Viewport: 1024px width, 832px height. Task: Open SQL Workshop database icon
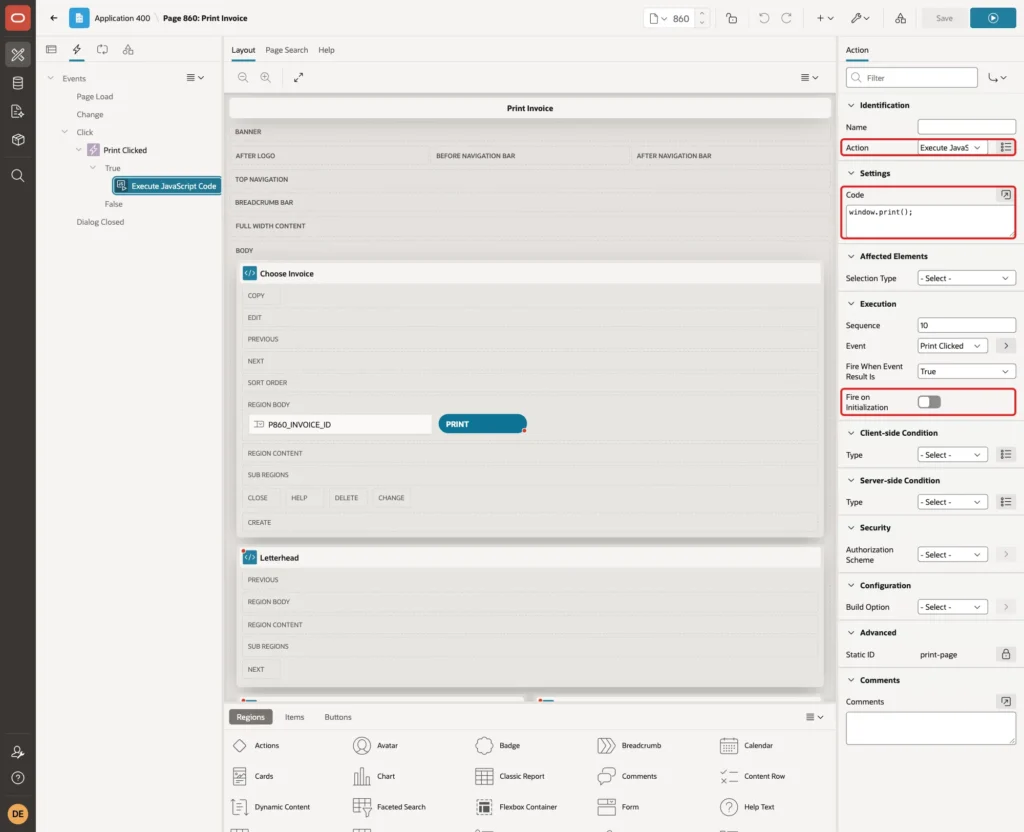18,83
